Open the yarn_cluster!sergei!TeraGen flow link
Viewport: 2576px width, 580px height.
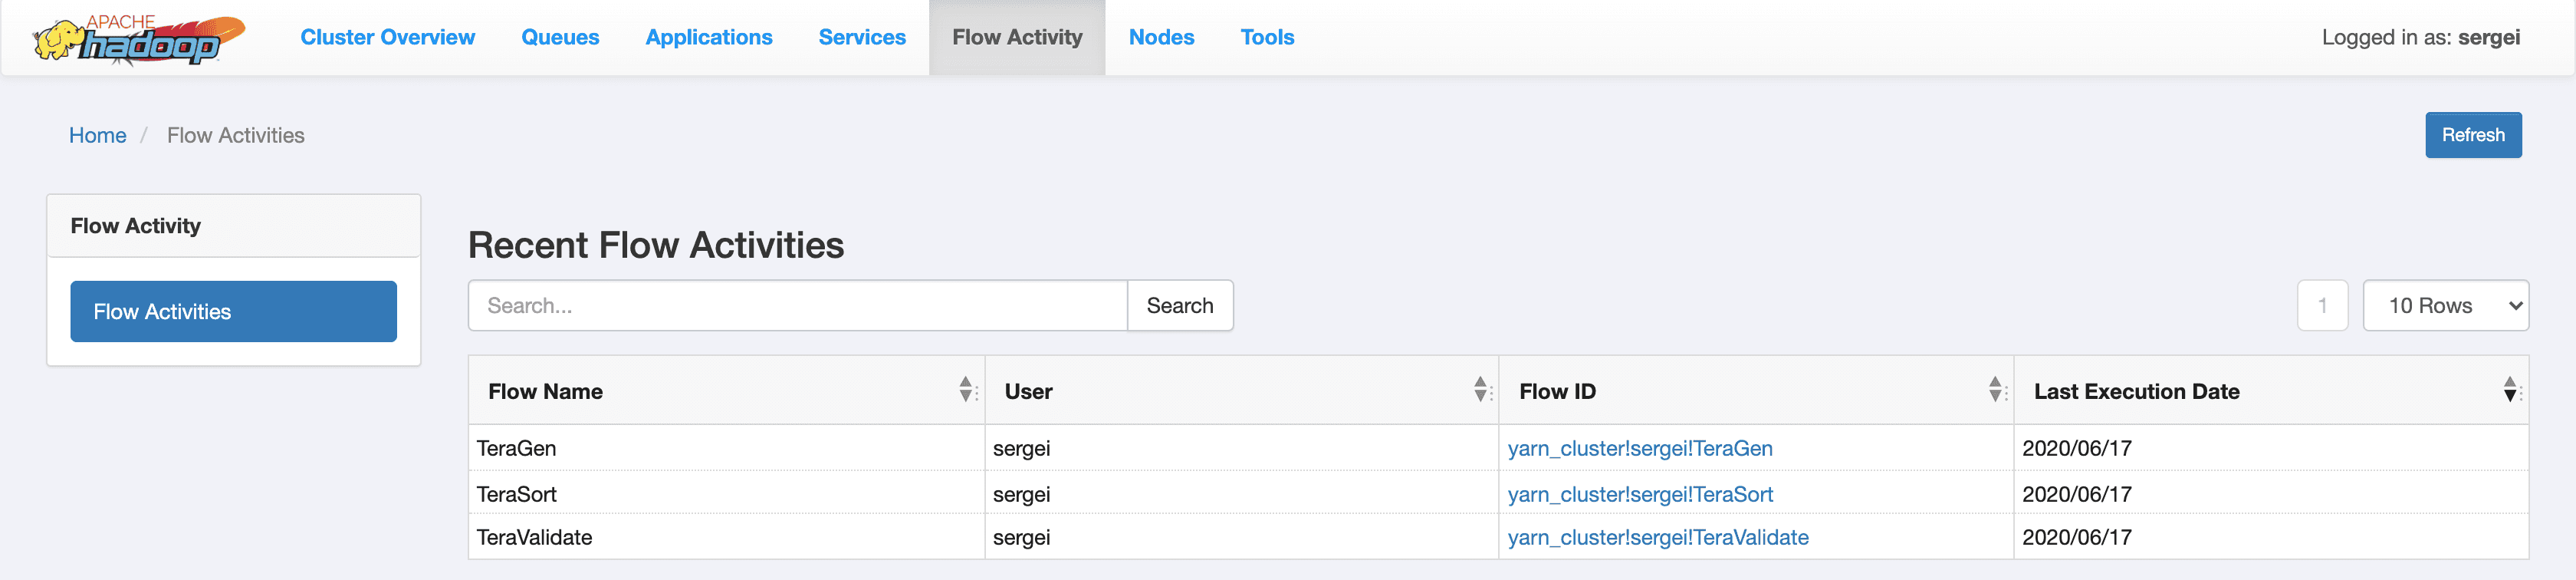click(x=1640, y=448)
